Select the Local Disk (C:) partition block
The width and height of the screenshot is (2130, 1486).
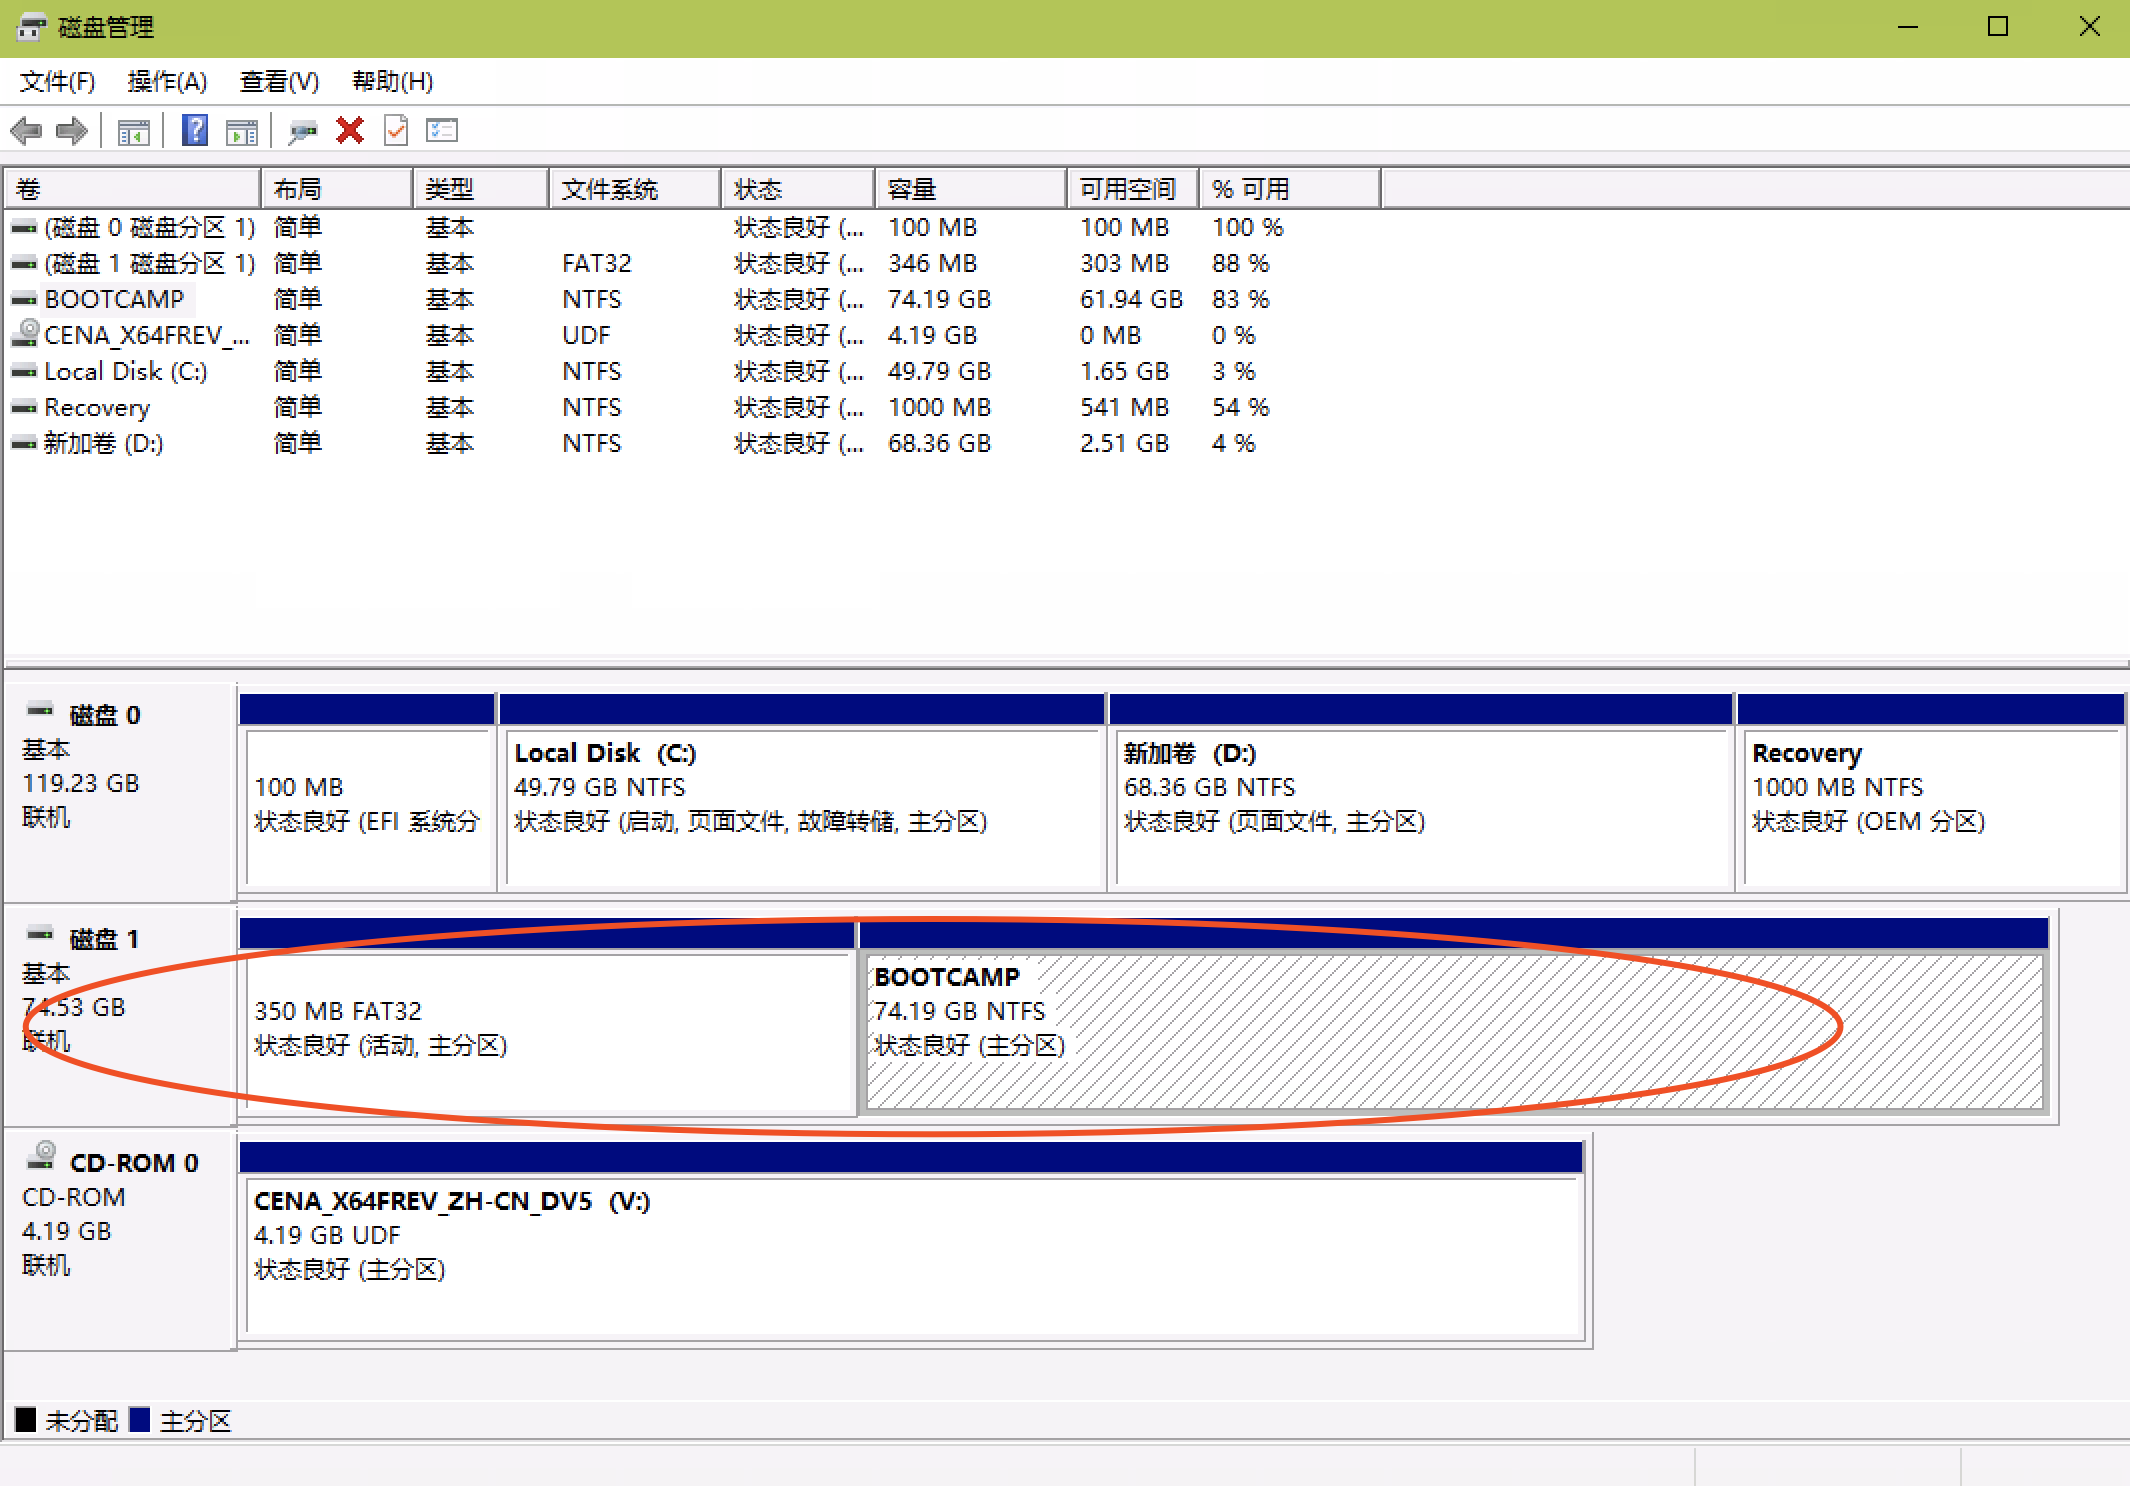803,805
